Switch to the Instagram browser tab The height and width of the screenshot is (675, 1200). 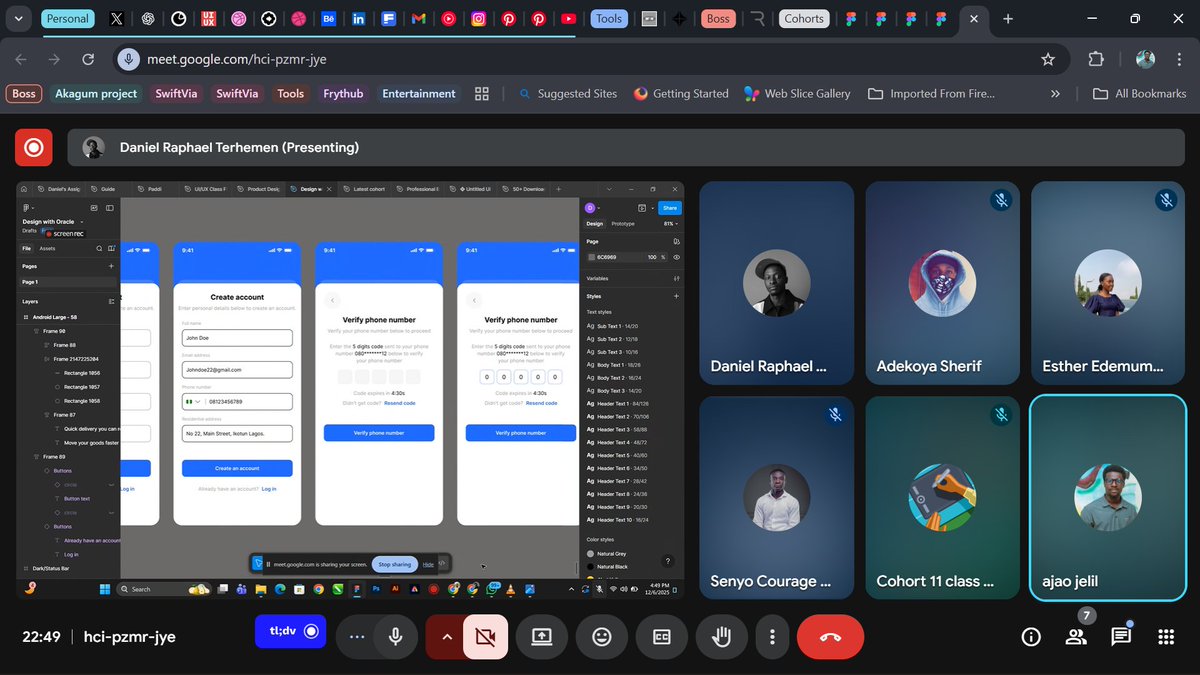tap(479, 18)
